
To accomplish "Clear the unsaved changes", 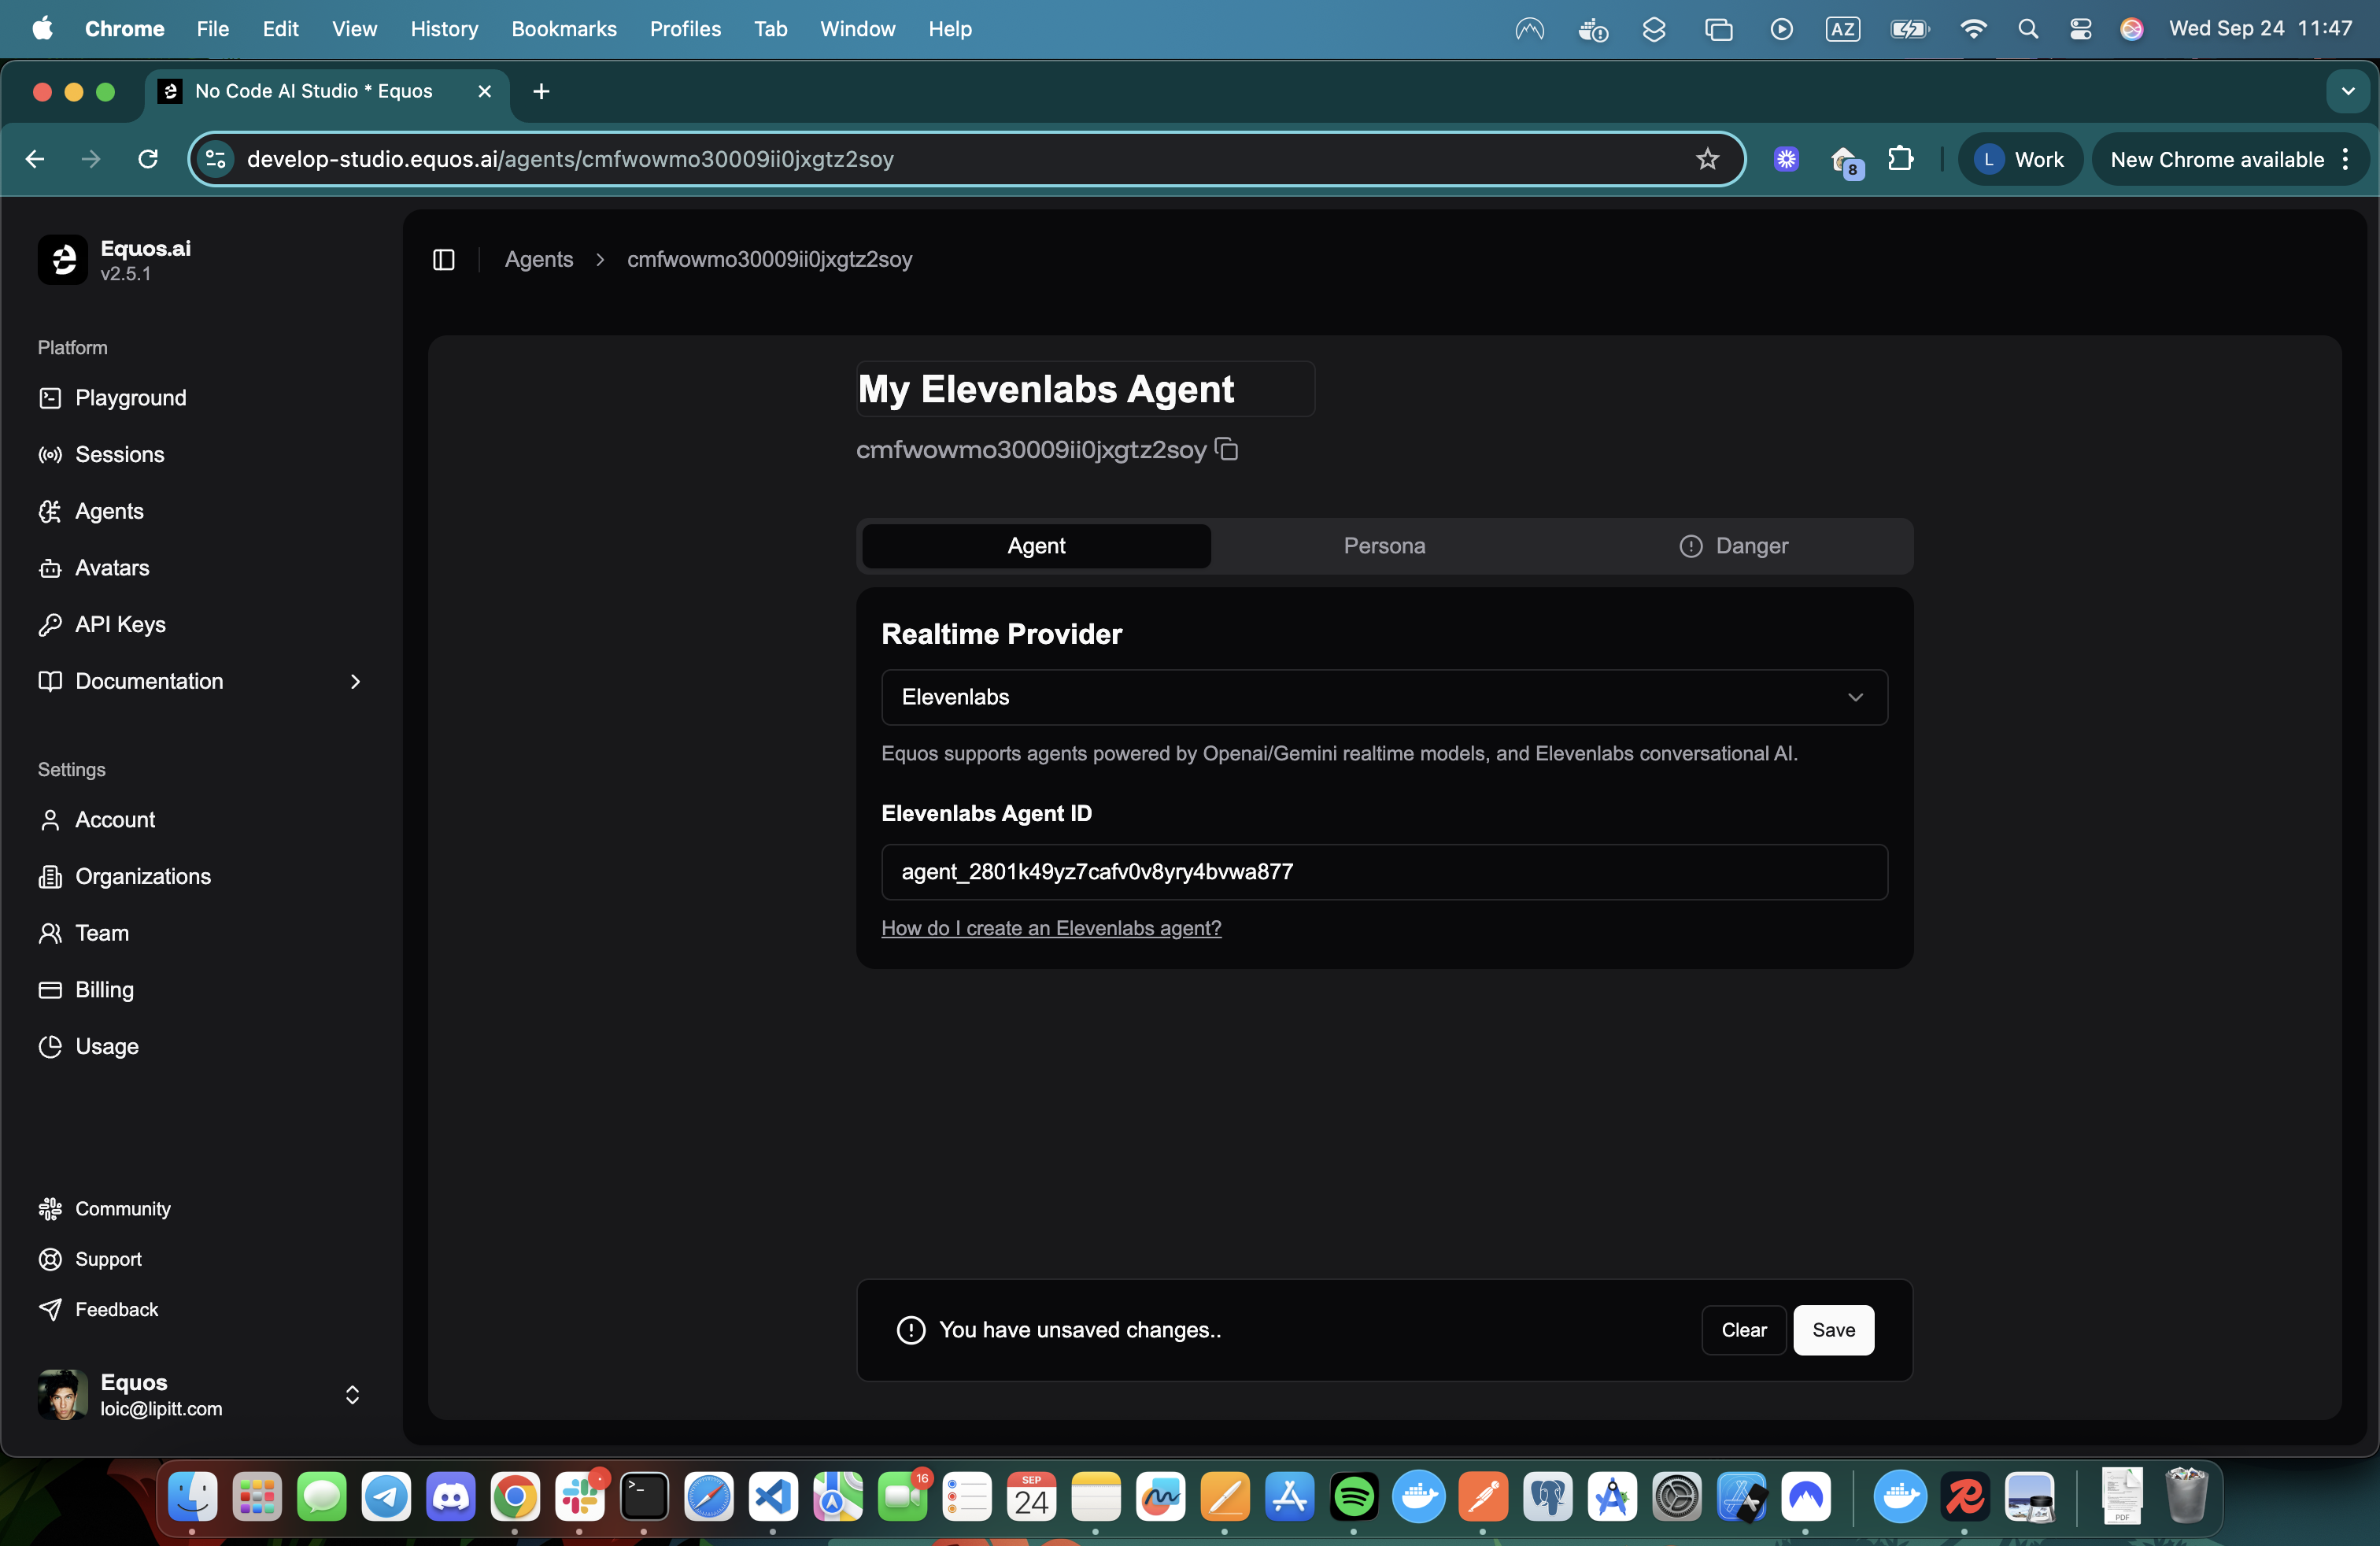I will [1743, 1330].
